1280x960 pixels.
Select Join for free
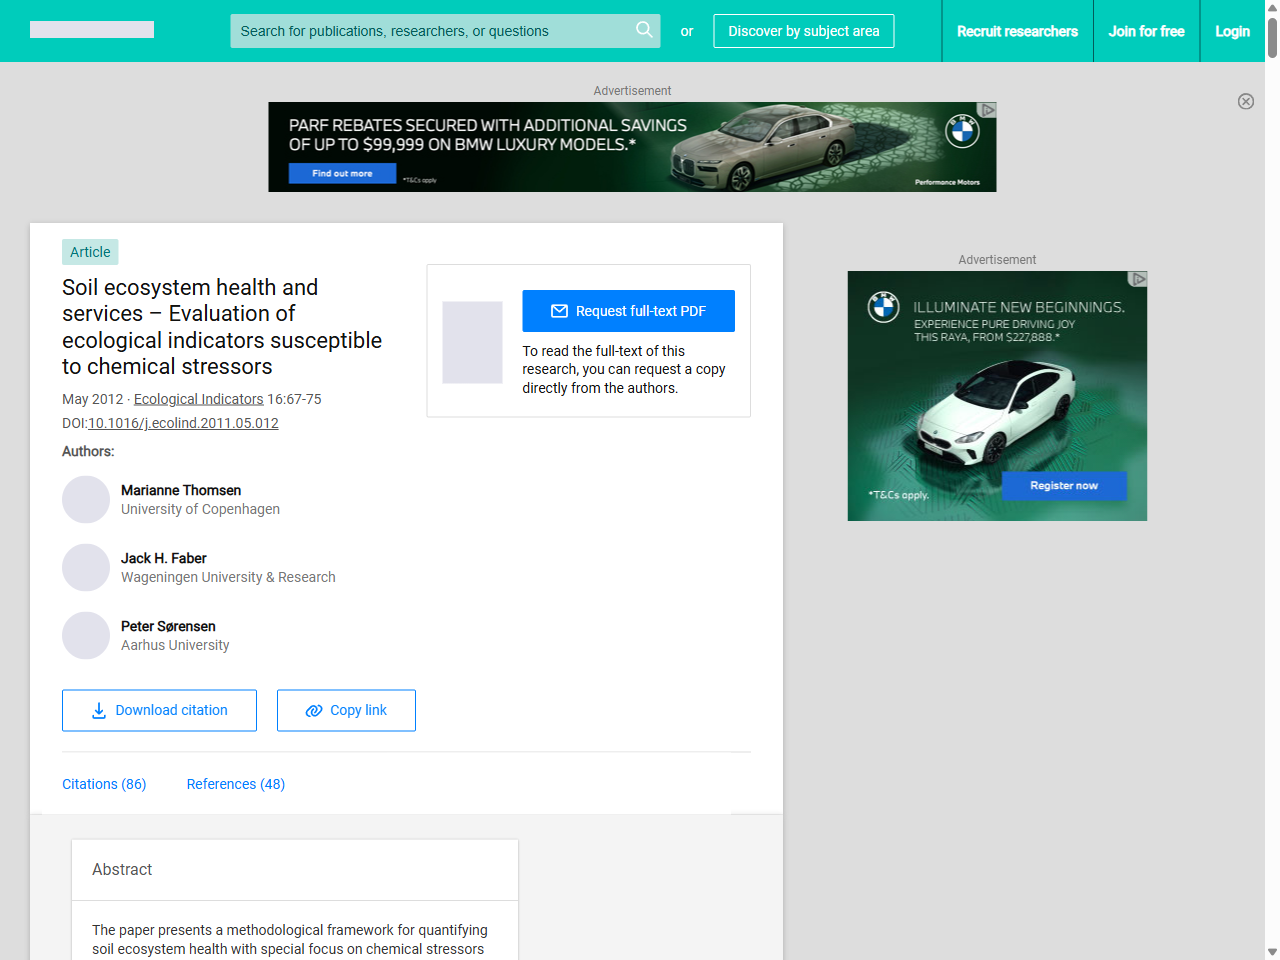click(1146, 31)
